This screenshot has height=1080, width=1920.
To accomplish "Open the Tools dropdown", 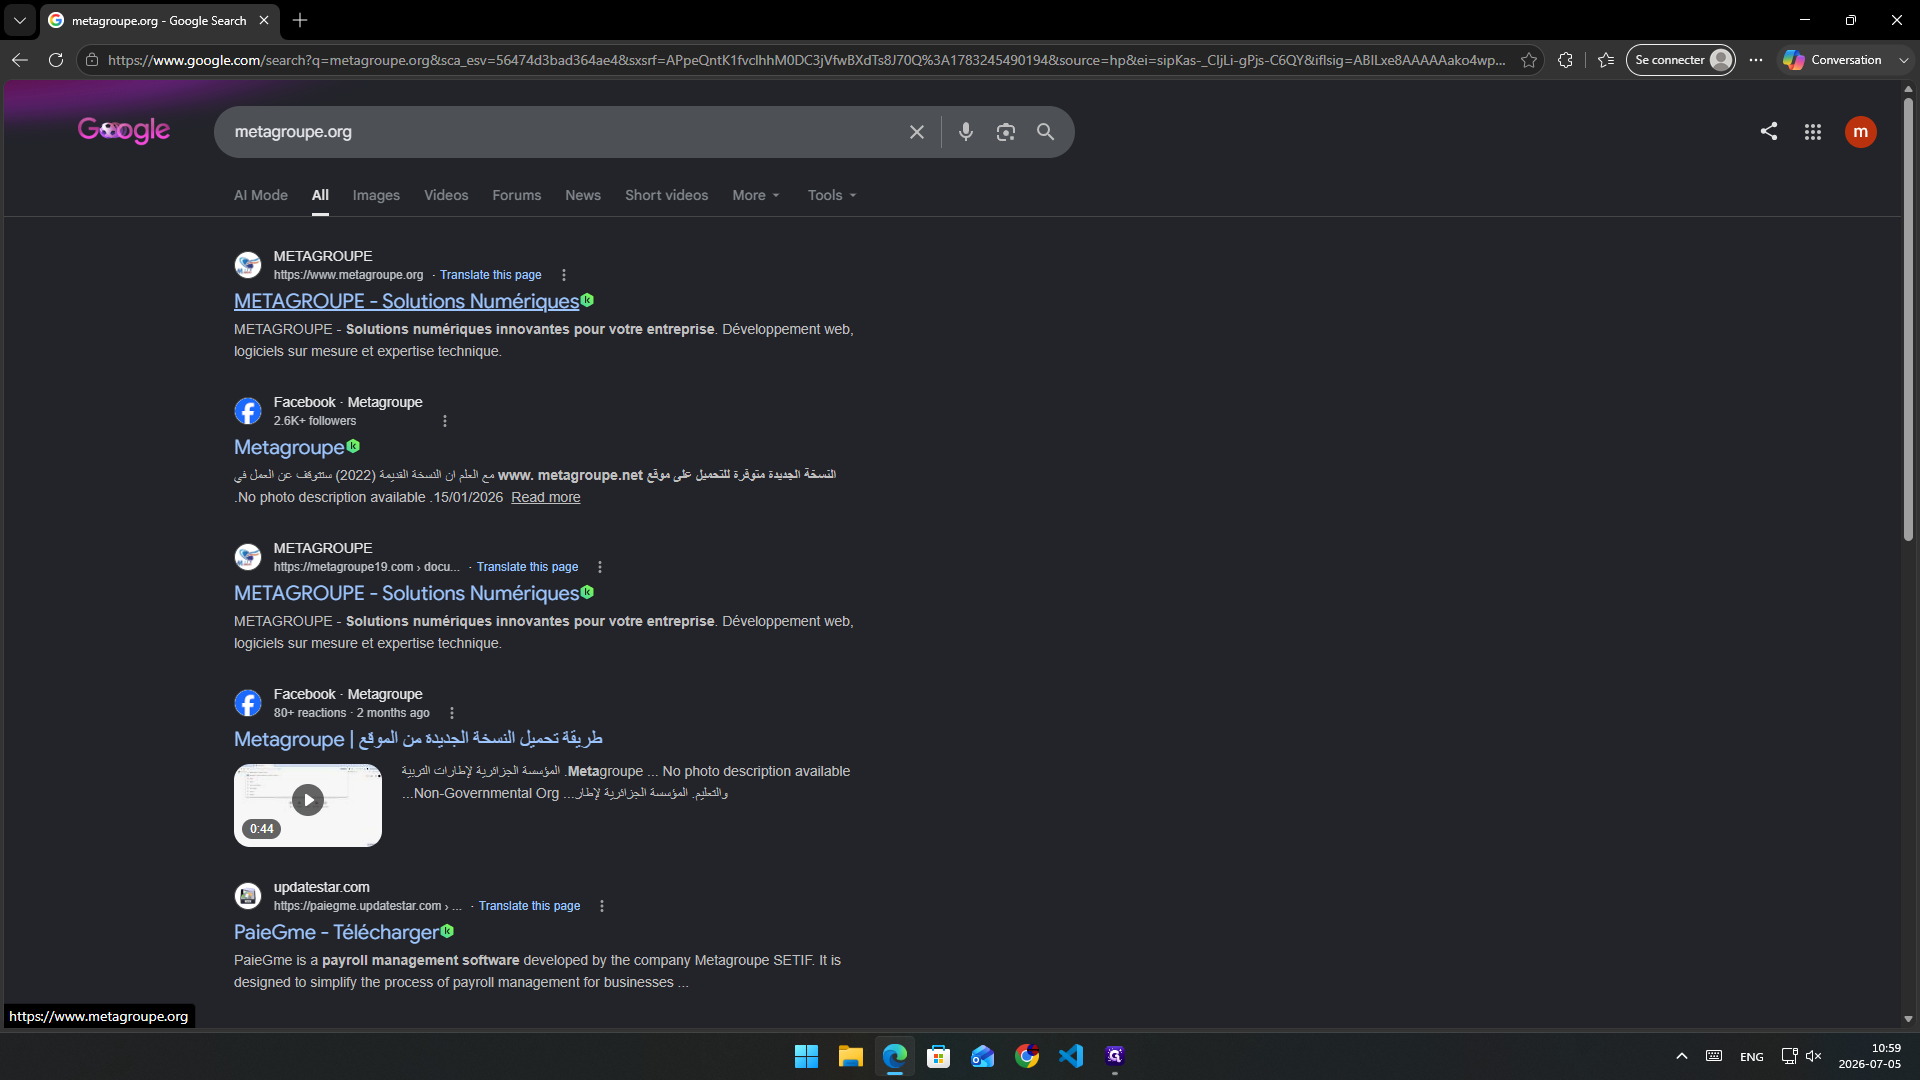I will pyautogui.click(x=832, y=195).
